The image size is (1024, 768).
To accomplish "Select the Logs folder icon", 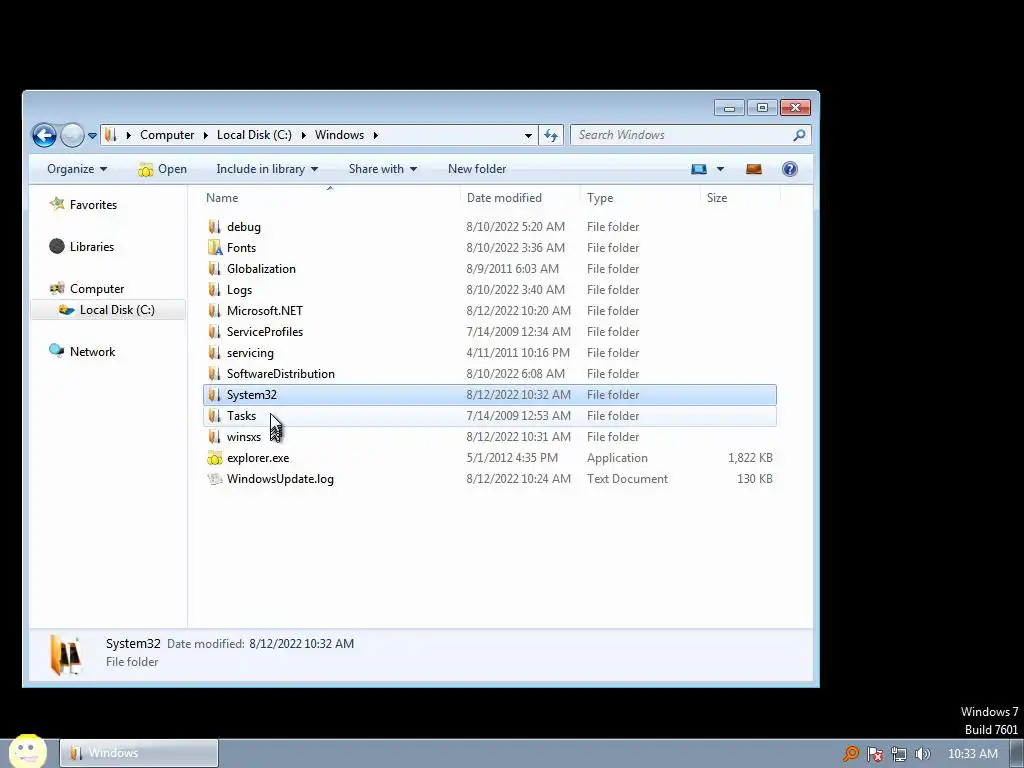I will pyautogui.click(x=215, y=289).
